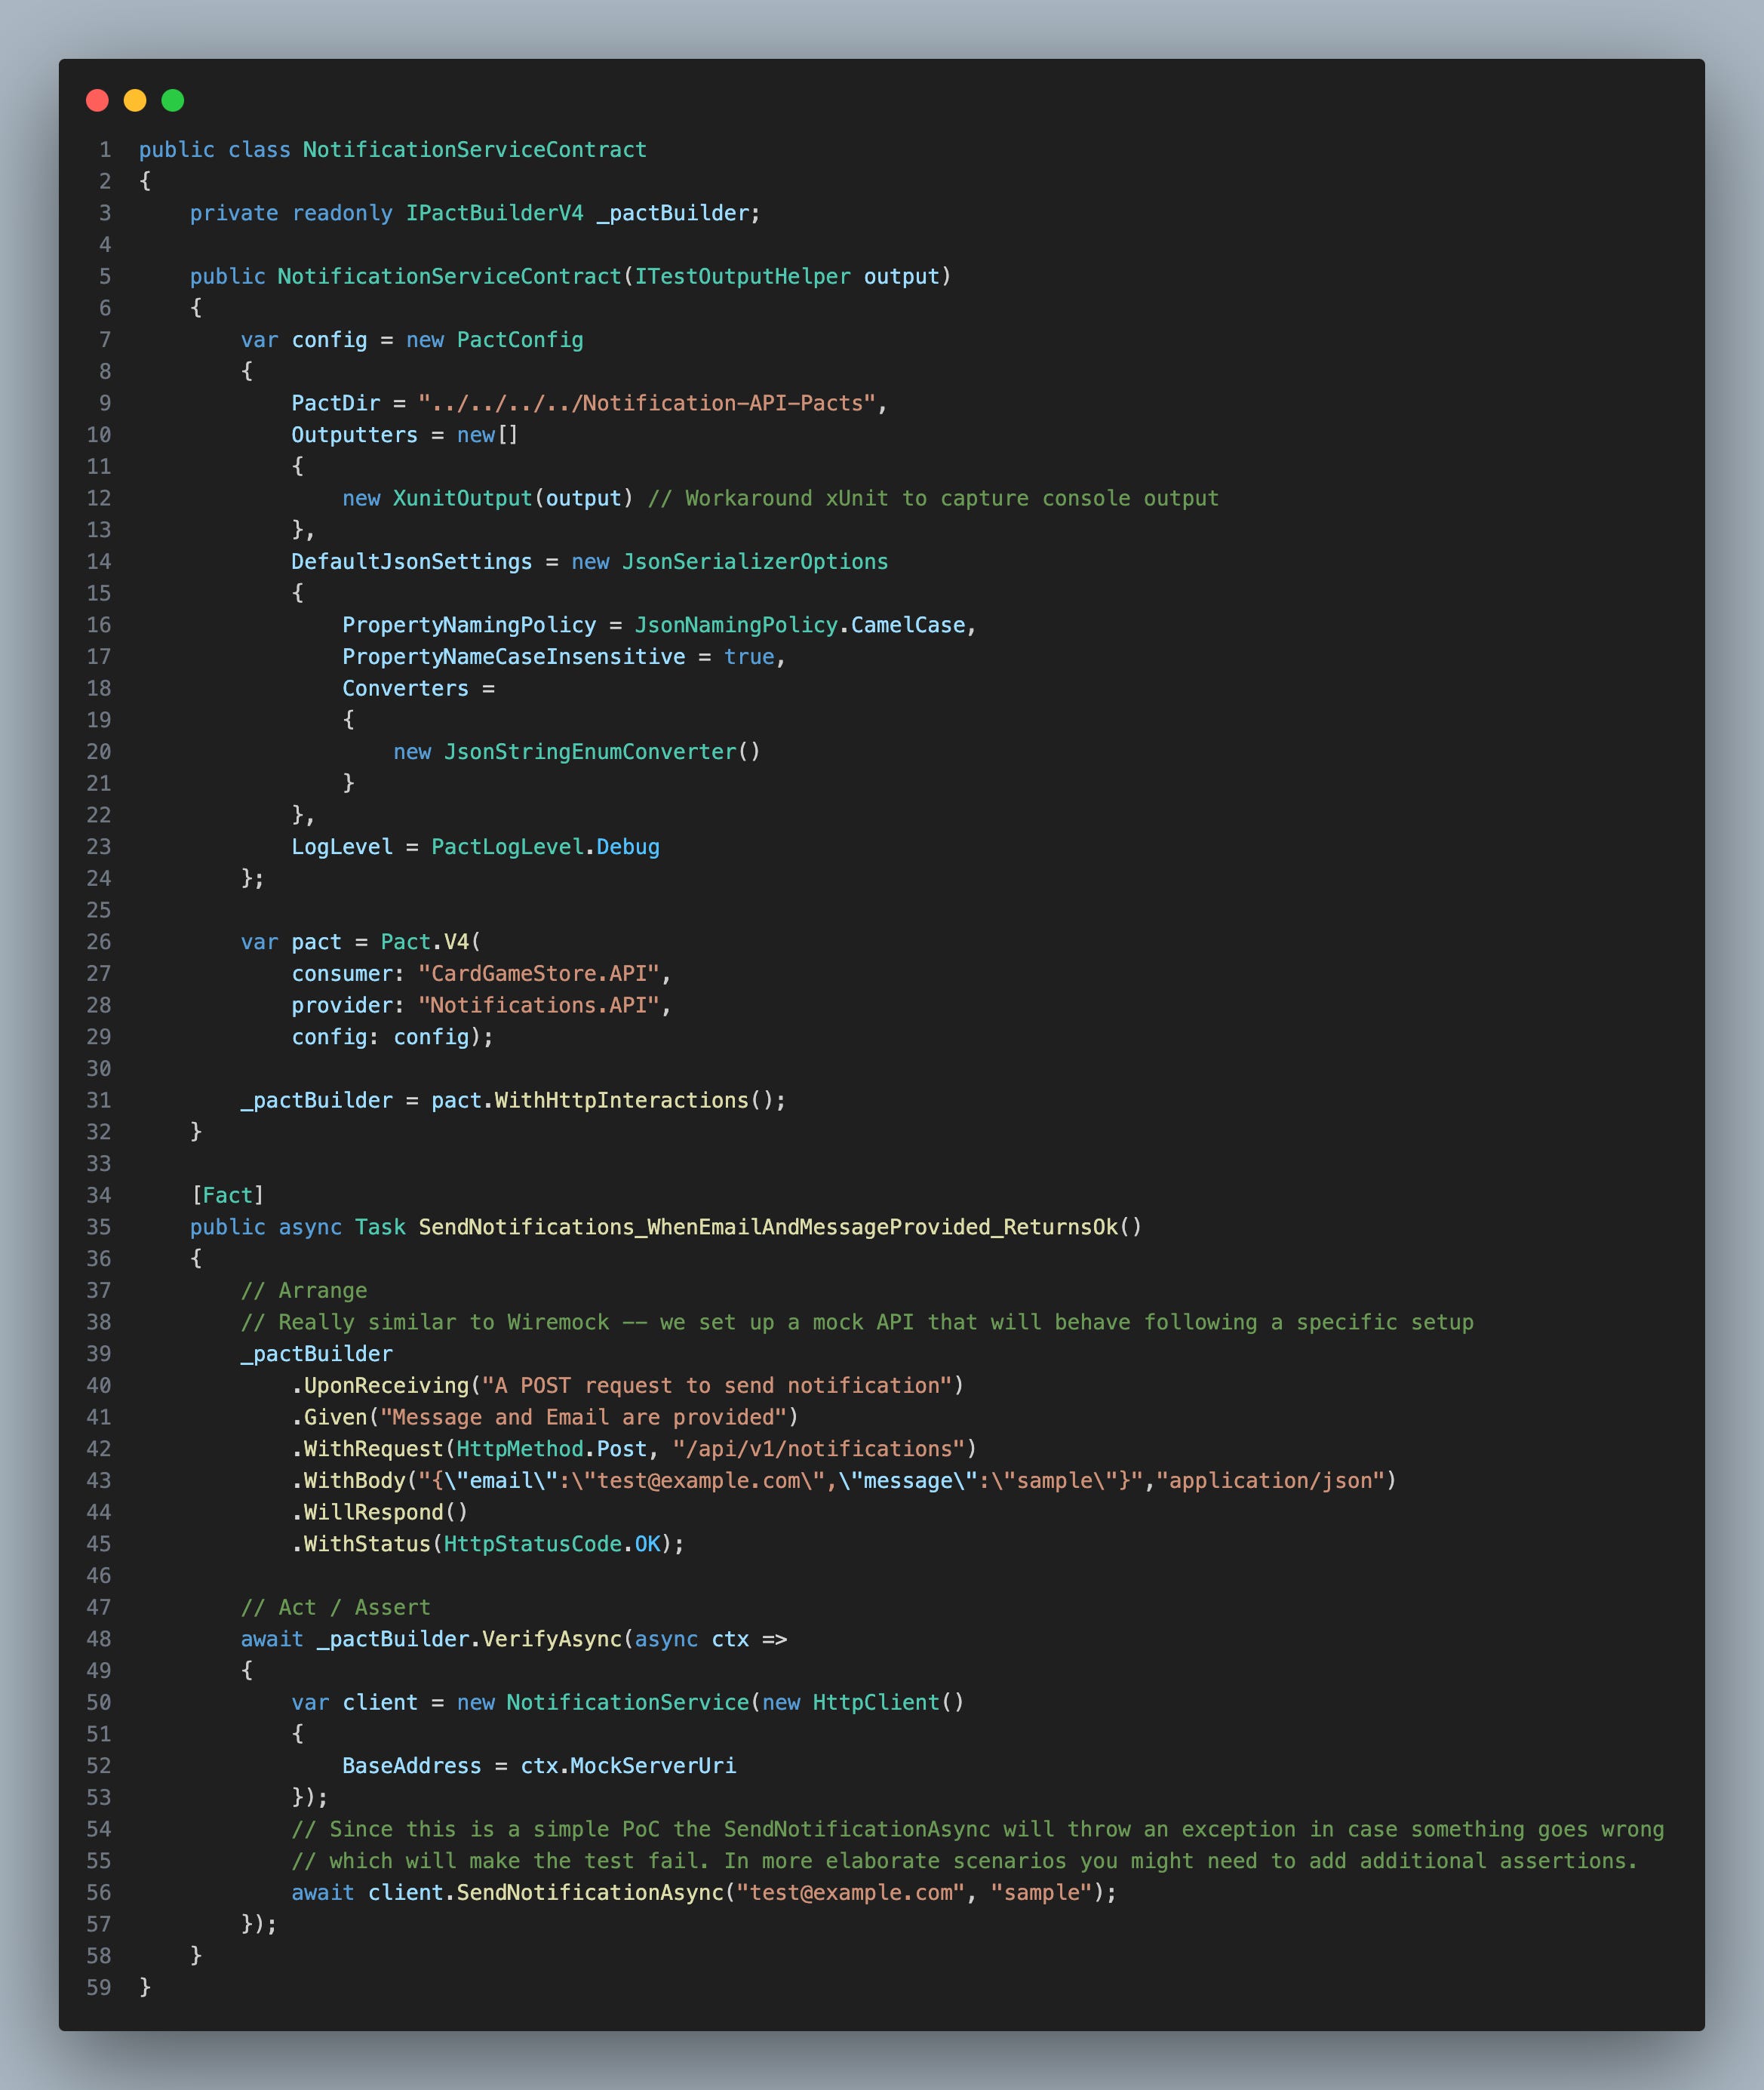Click UponReceiving on line 40
Viewport: 1764px width, 2090px height.
pos(386,1386)
